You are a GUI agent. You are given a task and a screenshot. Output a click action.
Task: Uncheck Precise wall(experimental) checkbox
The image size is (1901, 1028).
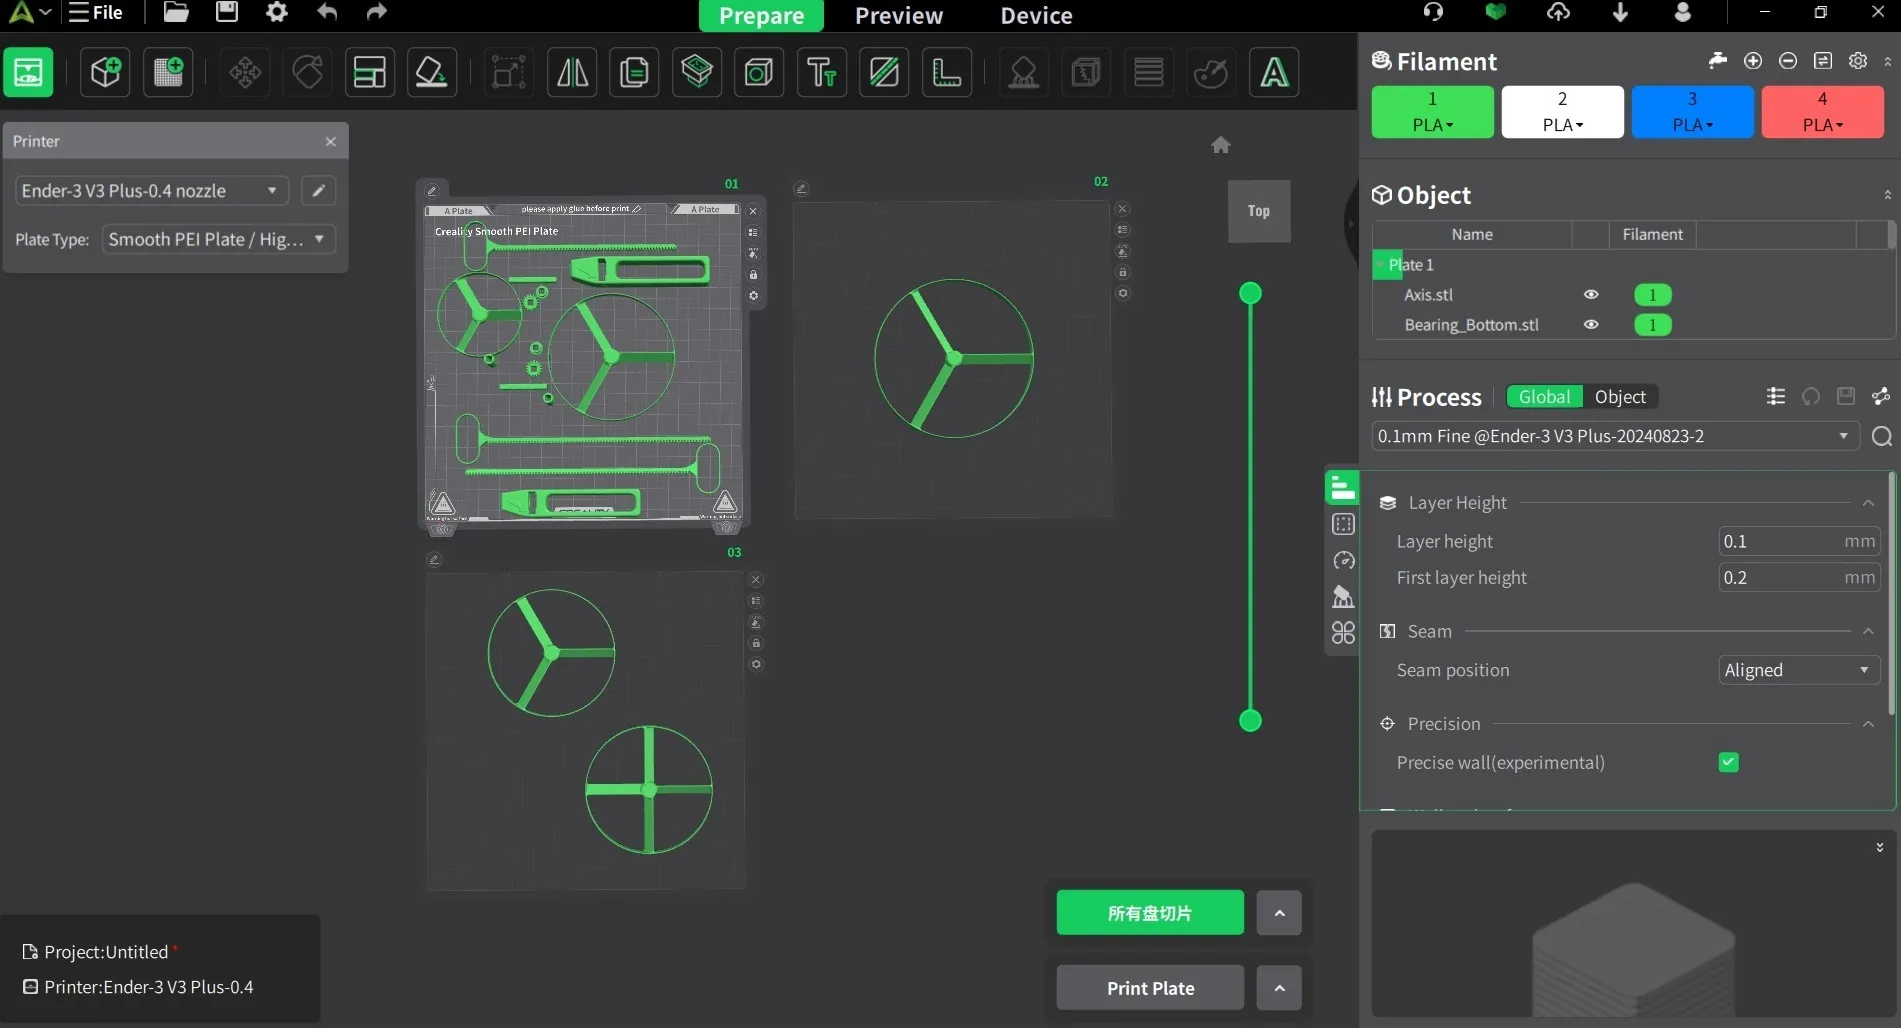click(1728, 763)
